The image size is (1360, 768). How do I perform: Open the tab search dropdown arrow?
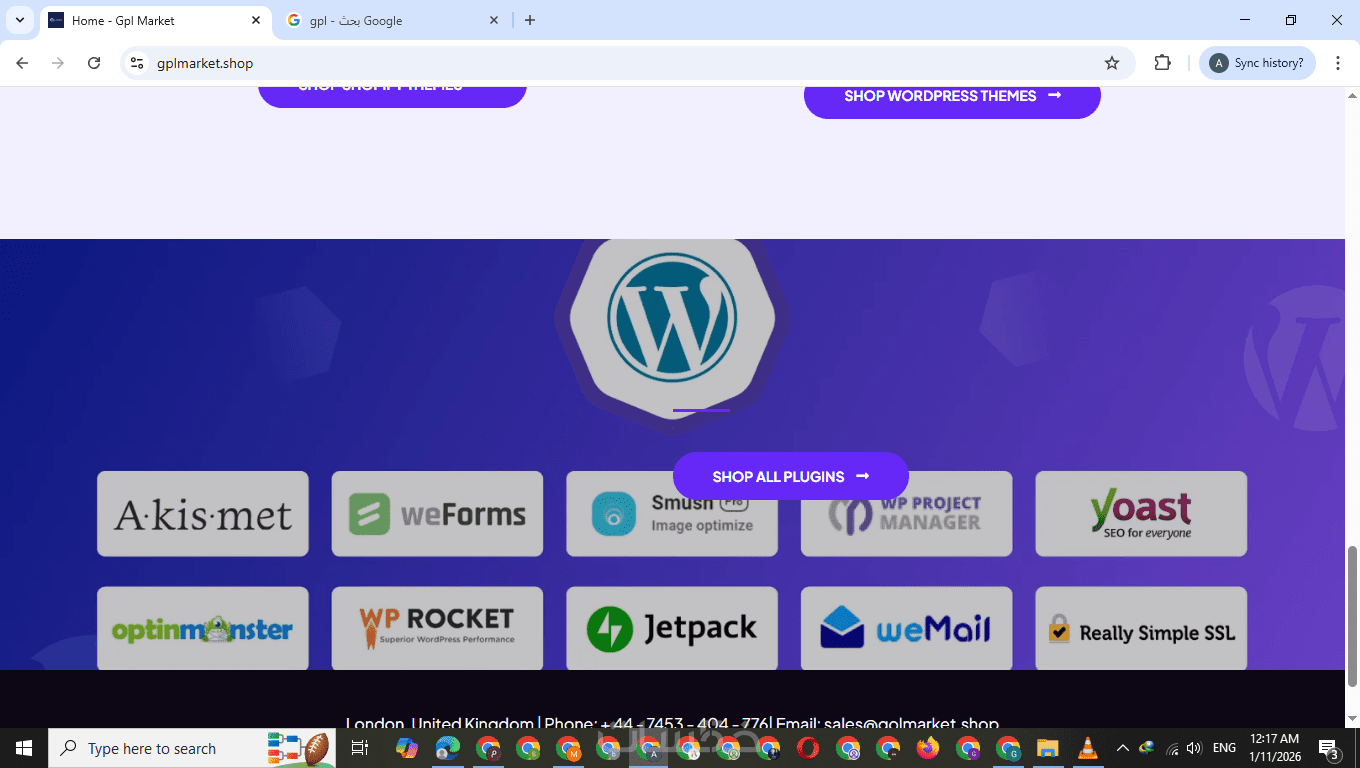point(19,20)
